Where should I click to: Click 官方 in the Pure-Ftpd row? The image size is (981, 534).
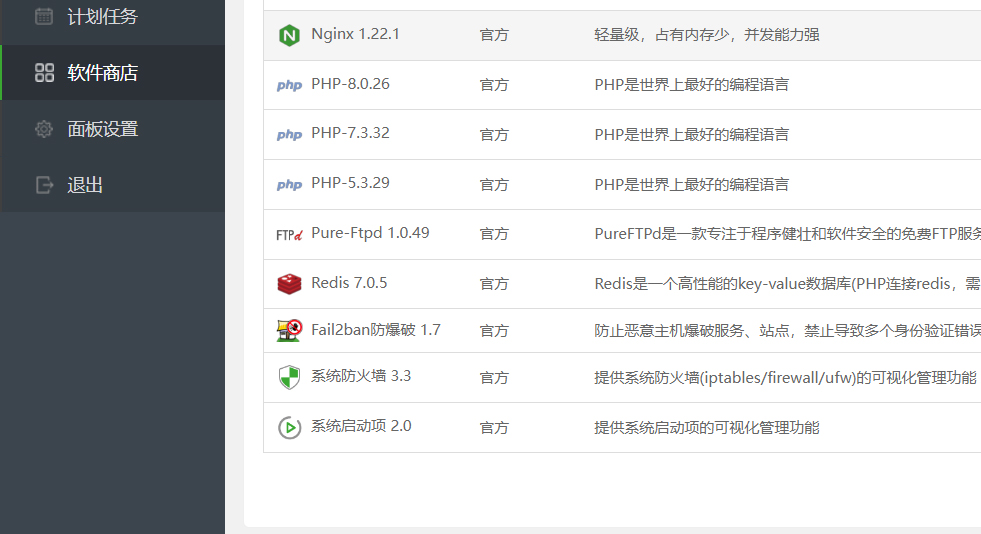[x=494, y=234]
